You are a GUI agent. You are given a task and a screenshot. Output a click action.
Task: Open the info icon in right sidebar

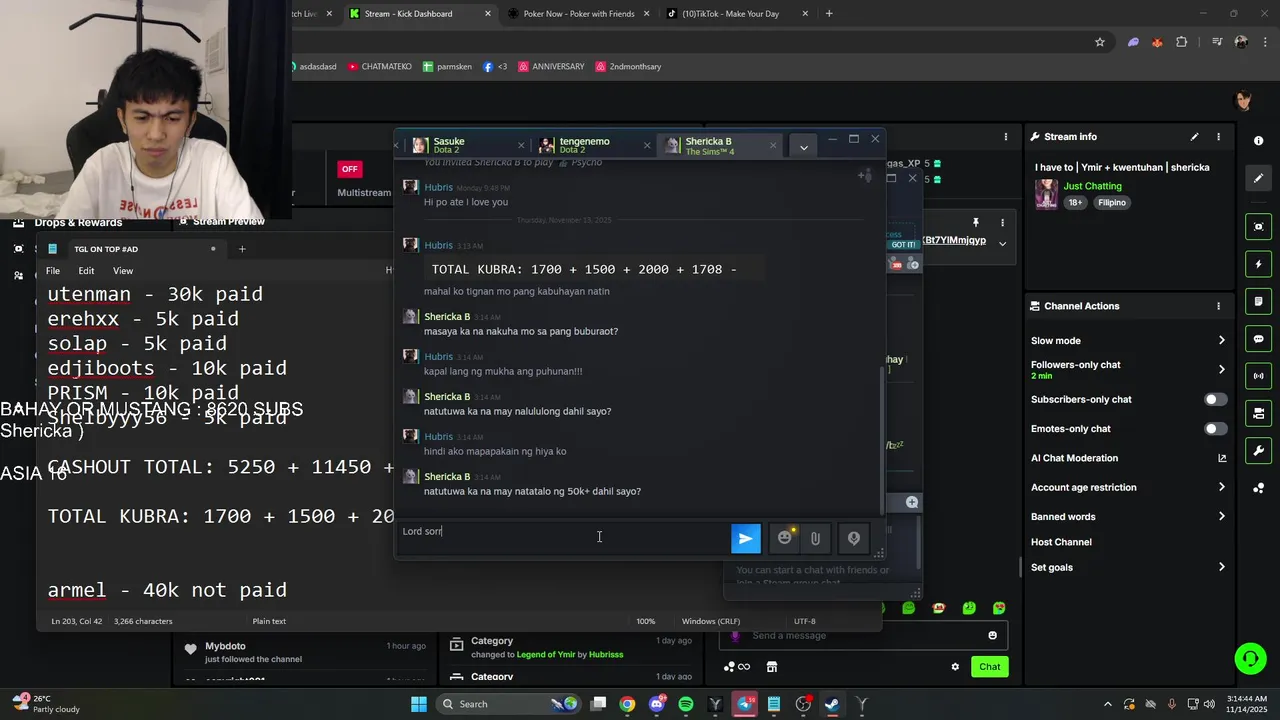(x=1258, y=141)
